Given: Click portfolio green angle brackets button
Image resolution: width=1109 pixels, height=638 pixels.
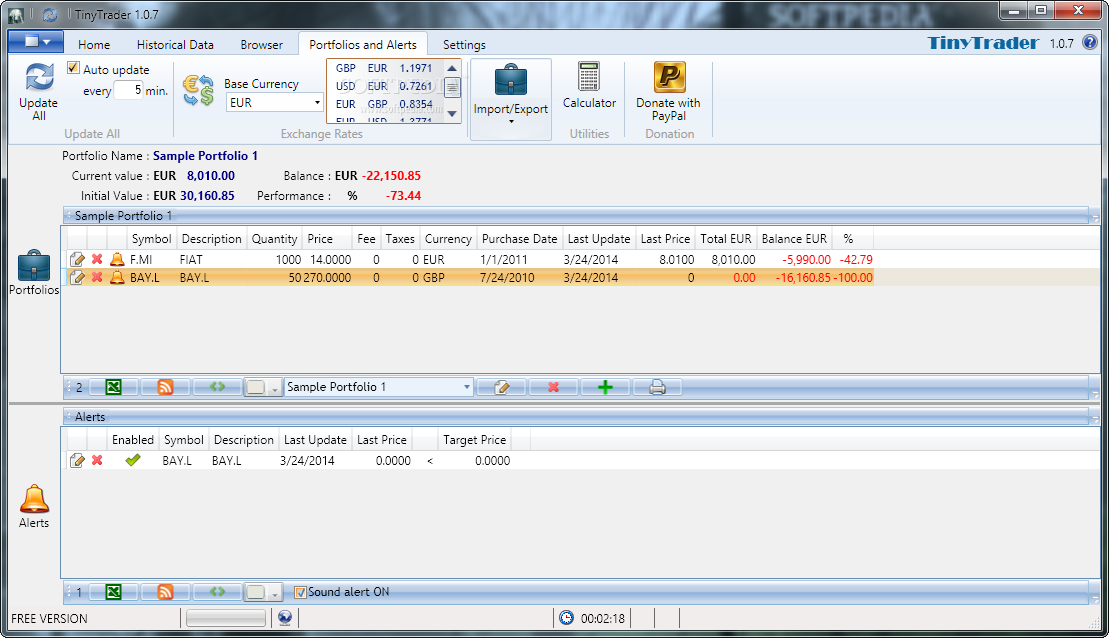Looking at the screenshot, I should pos(217,387).
